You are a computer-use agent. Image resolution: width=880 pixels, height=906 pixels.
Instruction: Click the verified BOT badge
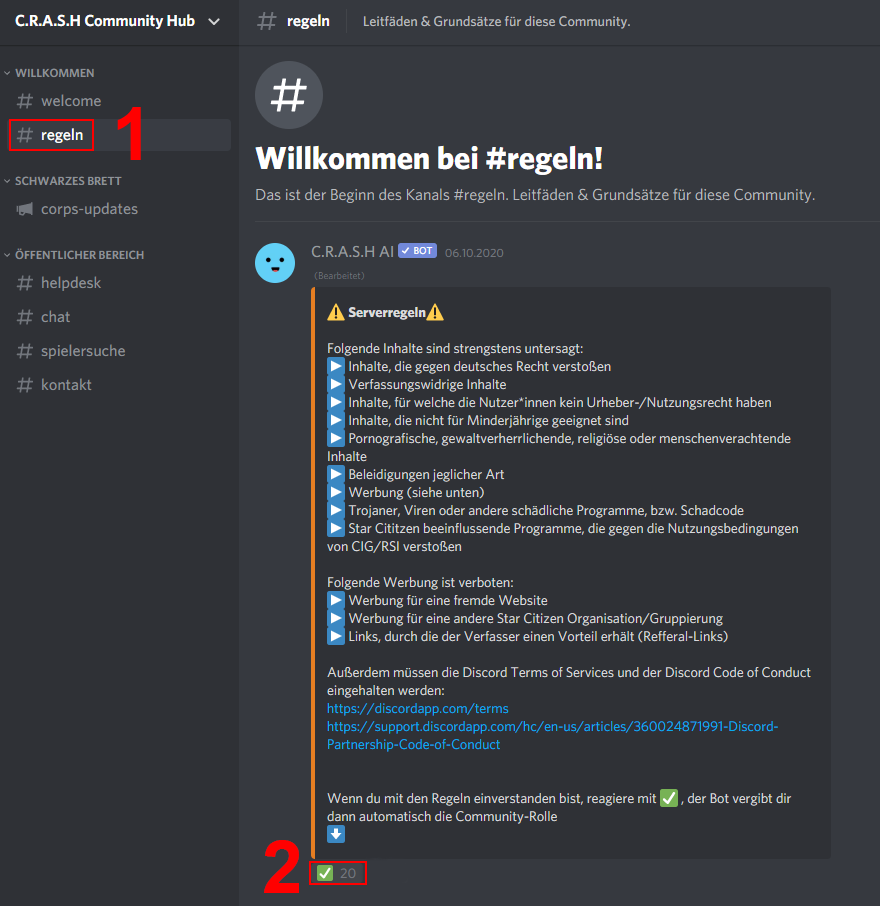coord(417,251)
